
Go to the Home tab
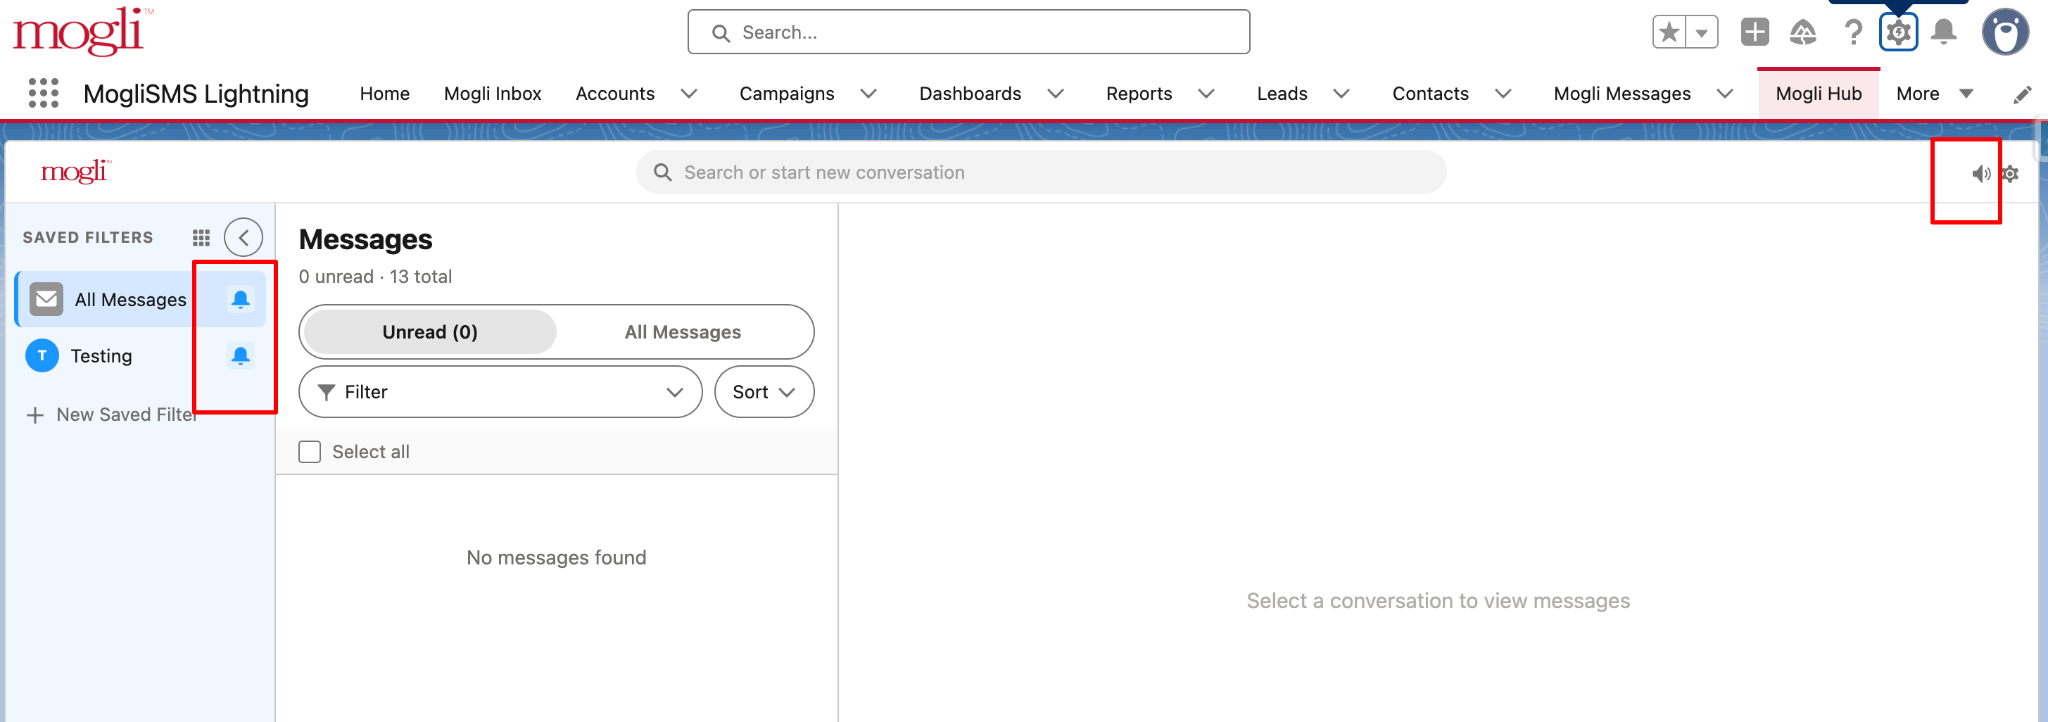385,93
